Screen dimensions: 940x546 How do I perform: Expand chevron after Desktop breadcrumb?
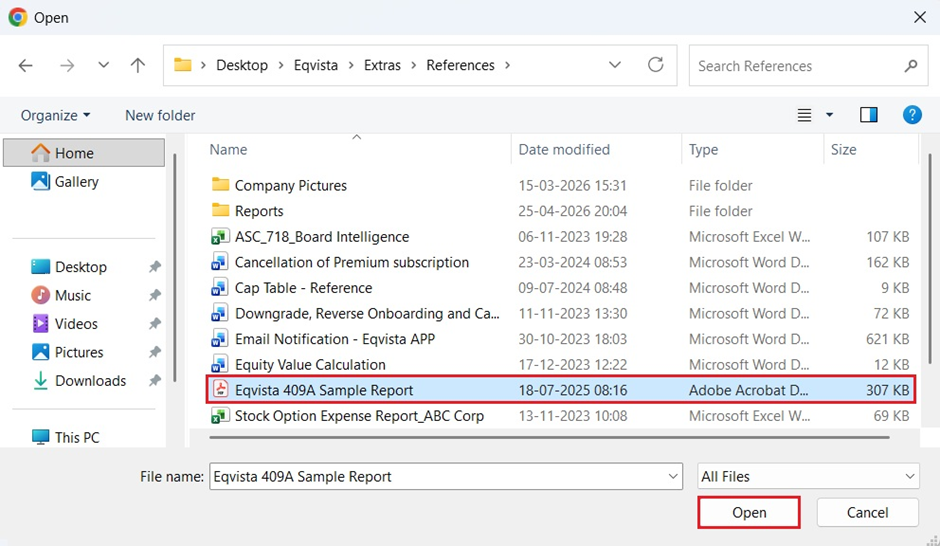281,65
